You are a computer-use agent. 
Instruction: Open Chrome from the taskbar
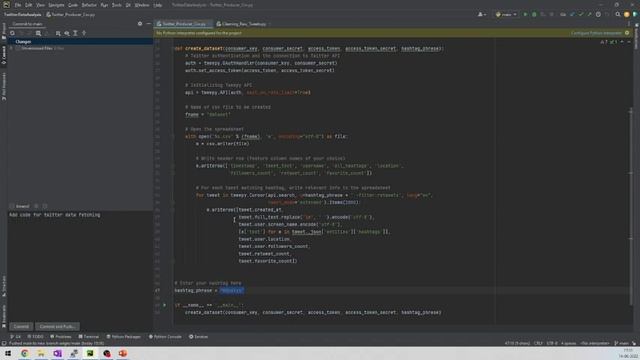click(24, 353)
